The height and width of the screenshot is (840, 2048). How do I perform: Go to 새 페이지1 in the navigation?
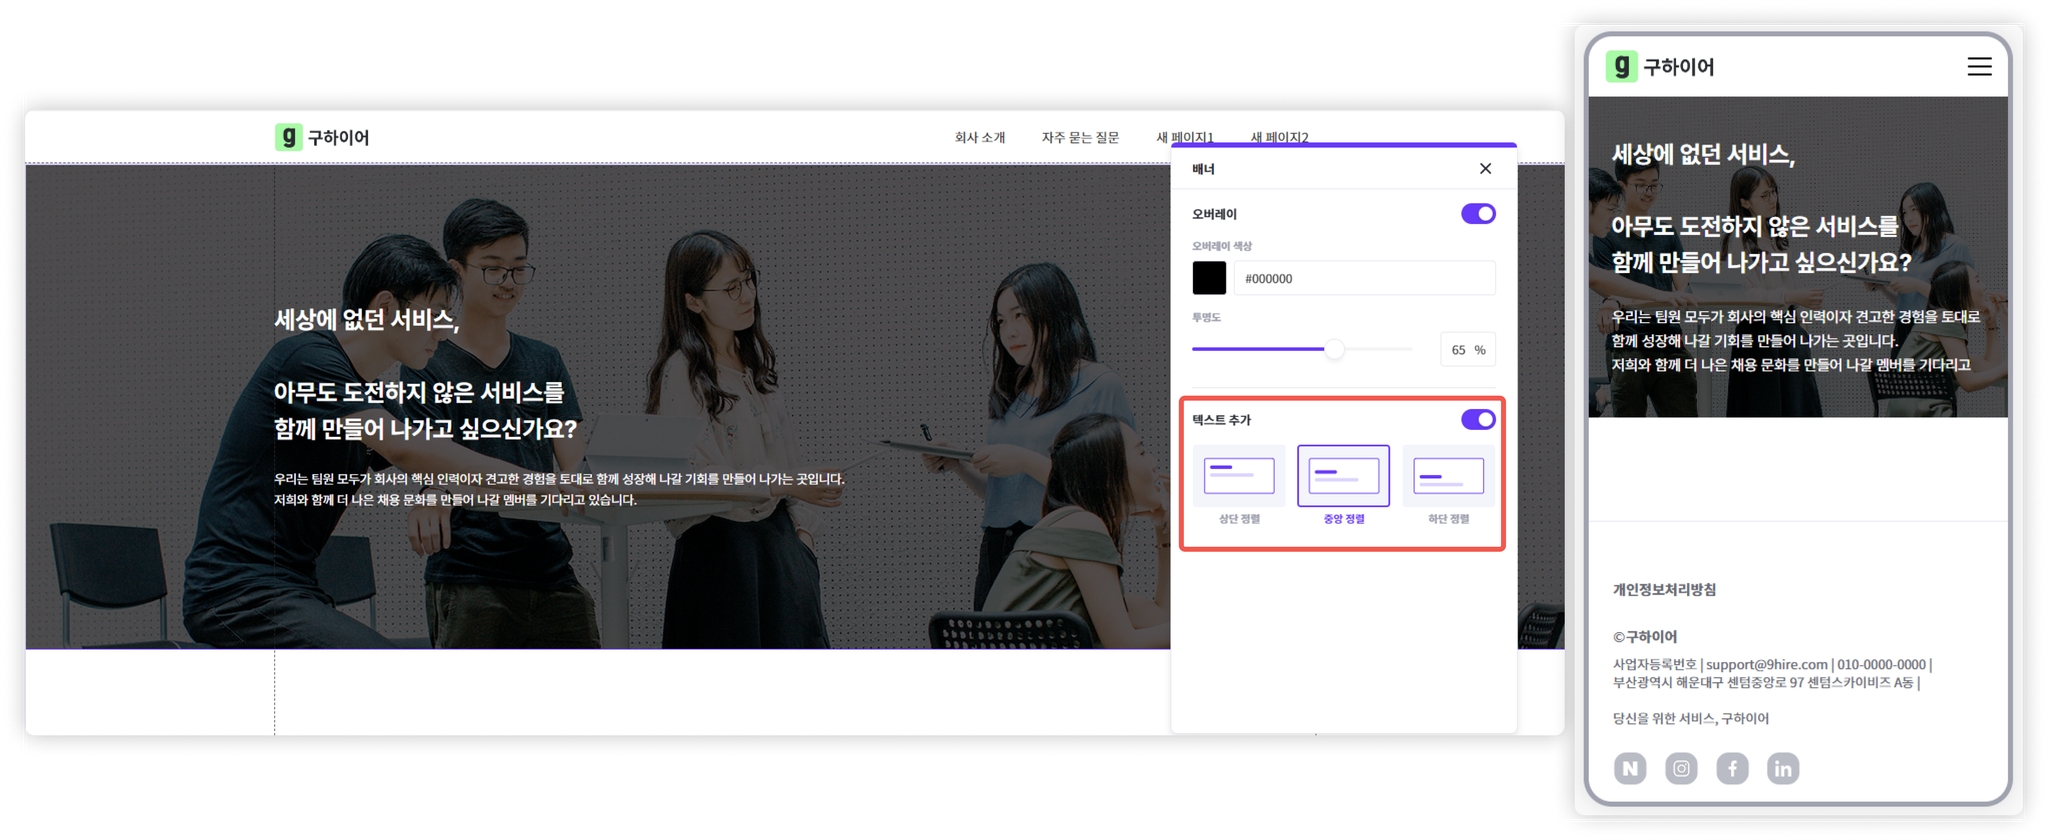click(1185, 138)
